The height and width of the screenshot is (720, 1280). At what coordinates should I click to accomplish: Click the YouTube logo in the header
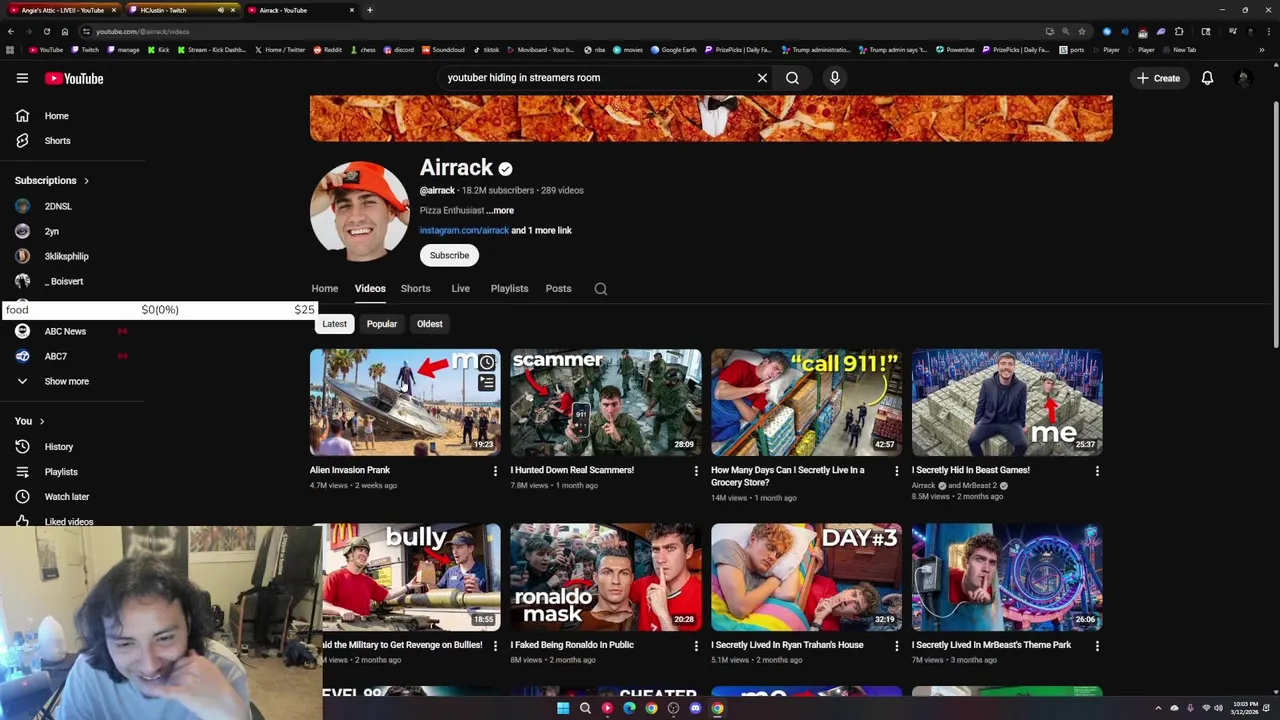pos(74,78)
